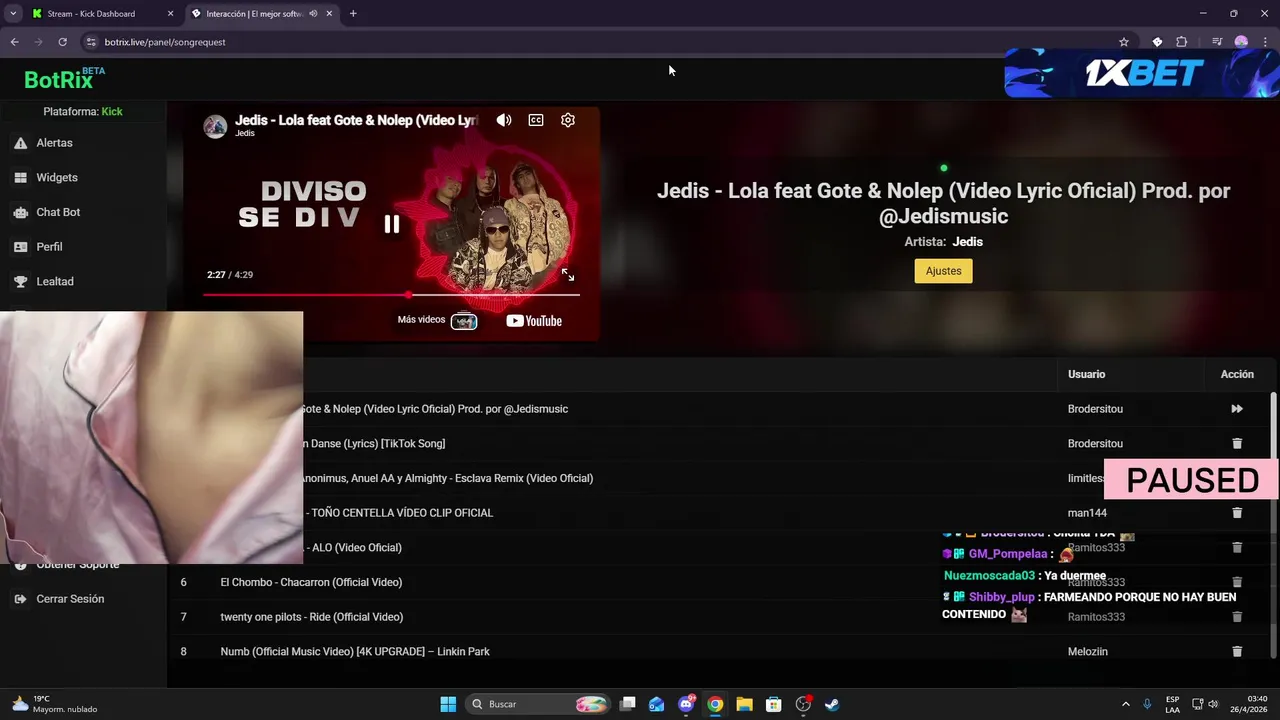Open the Windows Start menu
This screenshot has width=1280, height=720.
(448, 704)
